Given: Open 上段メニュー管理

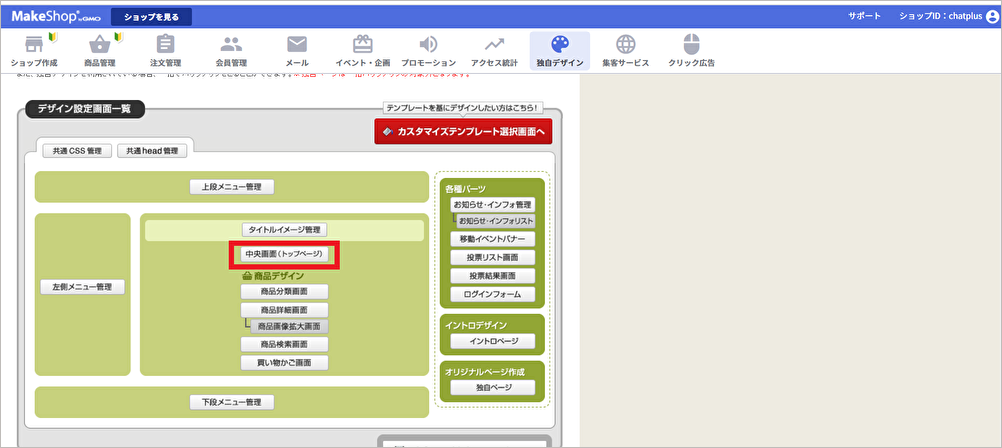Looking at the screenshot, I should point(232,187).
